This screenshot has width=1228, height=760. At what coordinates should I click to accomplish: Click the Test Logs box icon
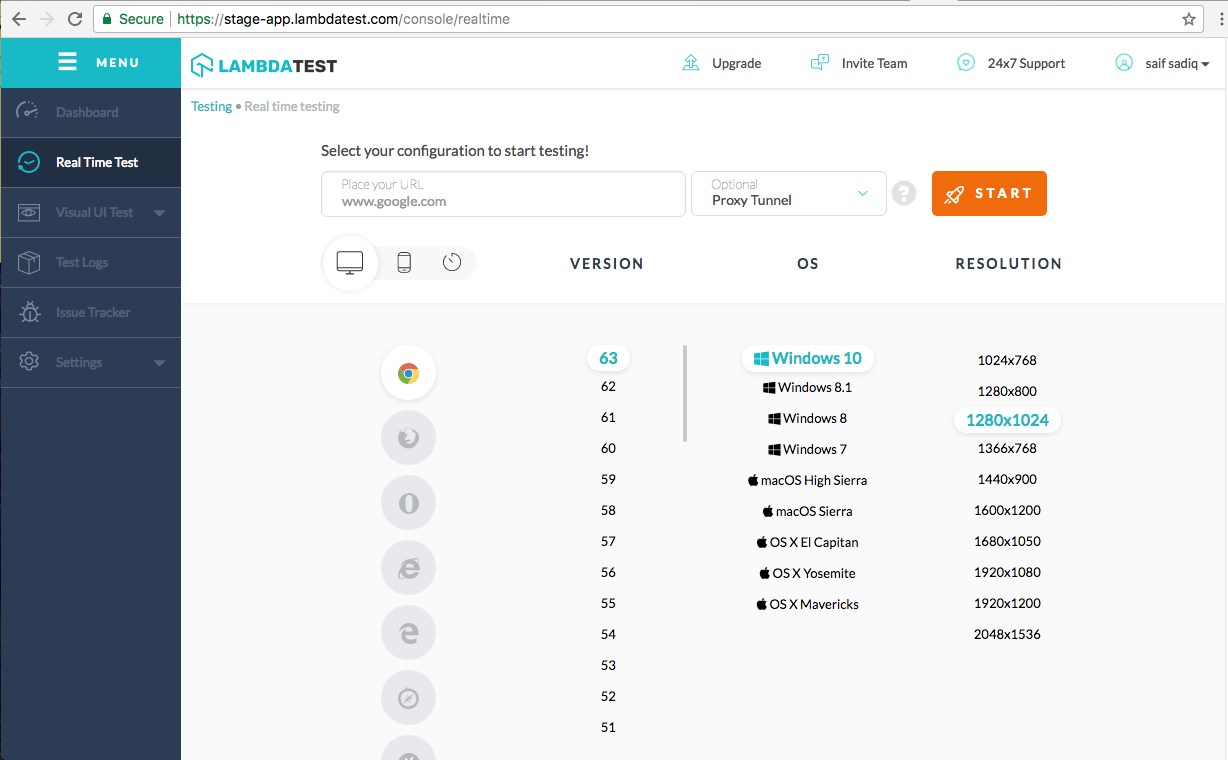pos(28,262)
